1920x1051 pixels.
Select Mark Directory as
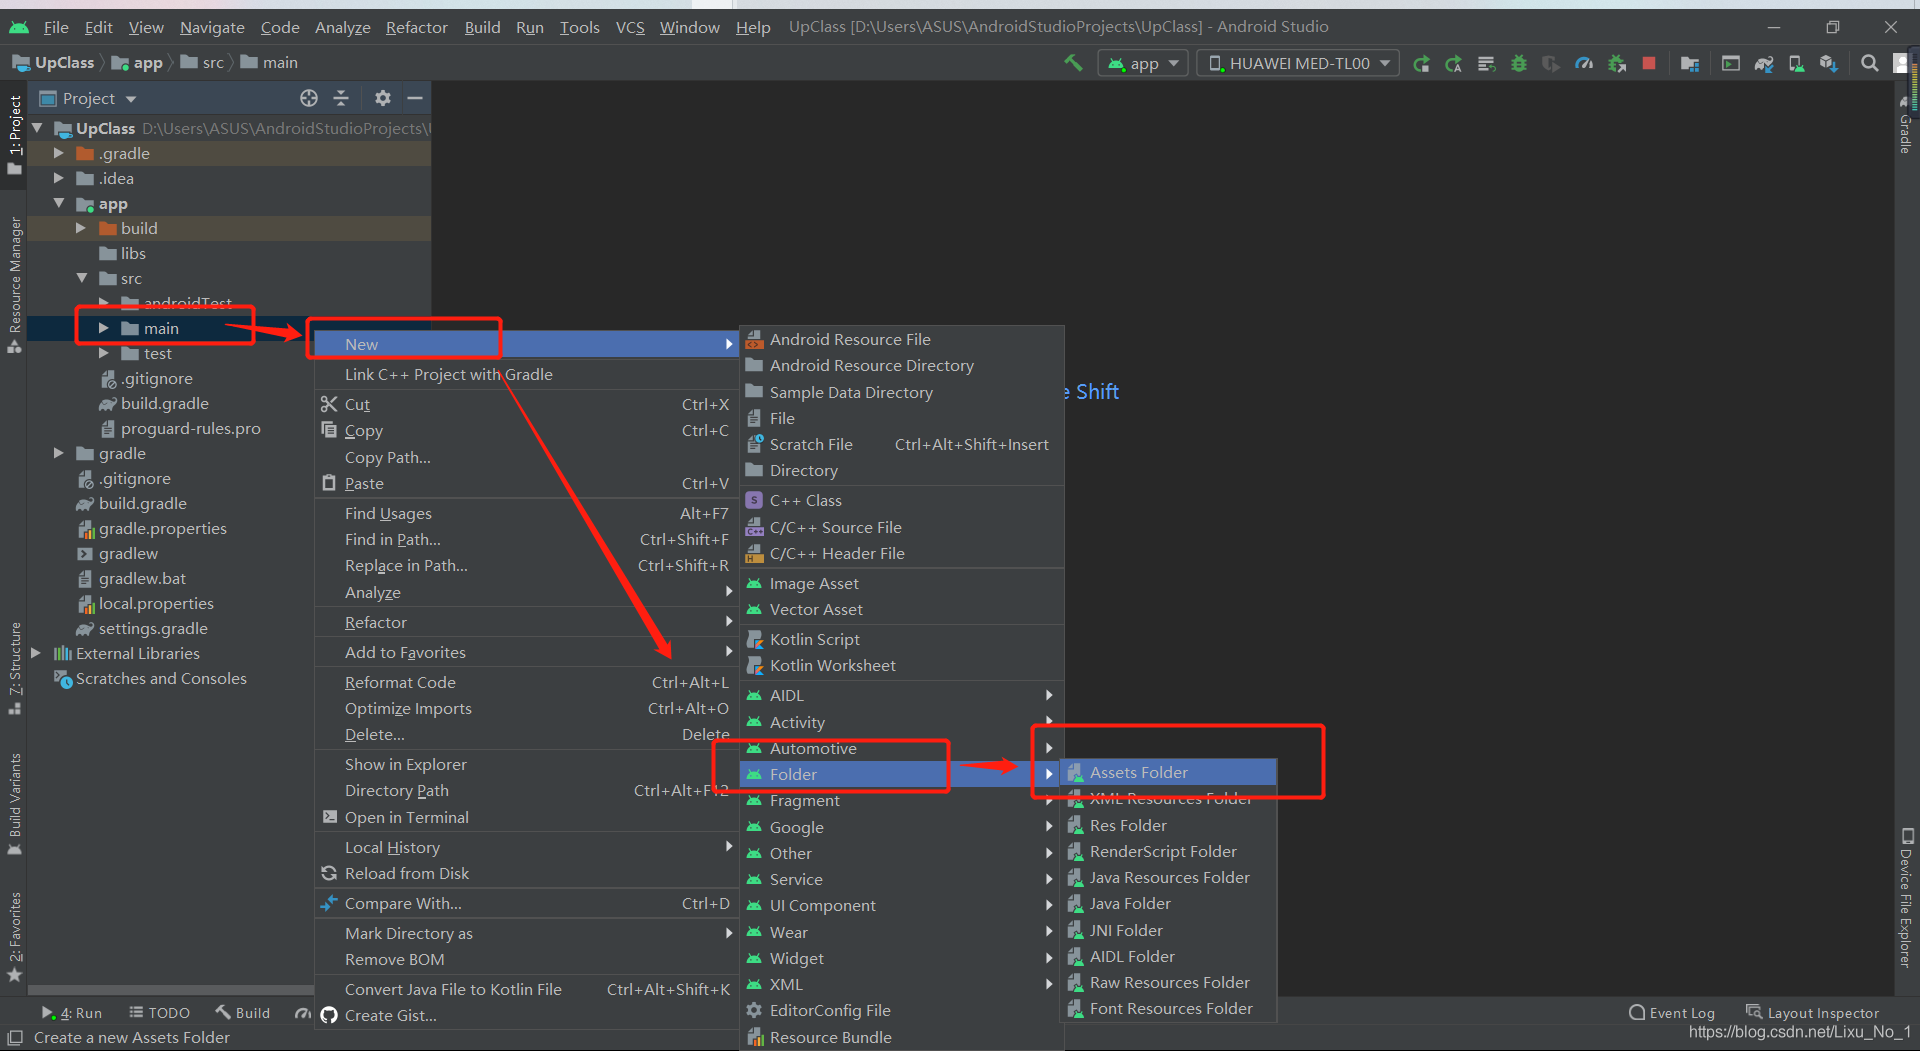(526, 933)
